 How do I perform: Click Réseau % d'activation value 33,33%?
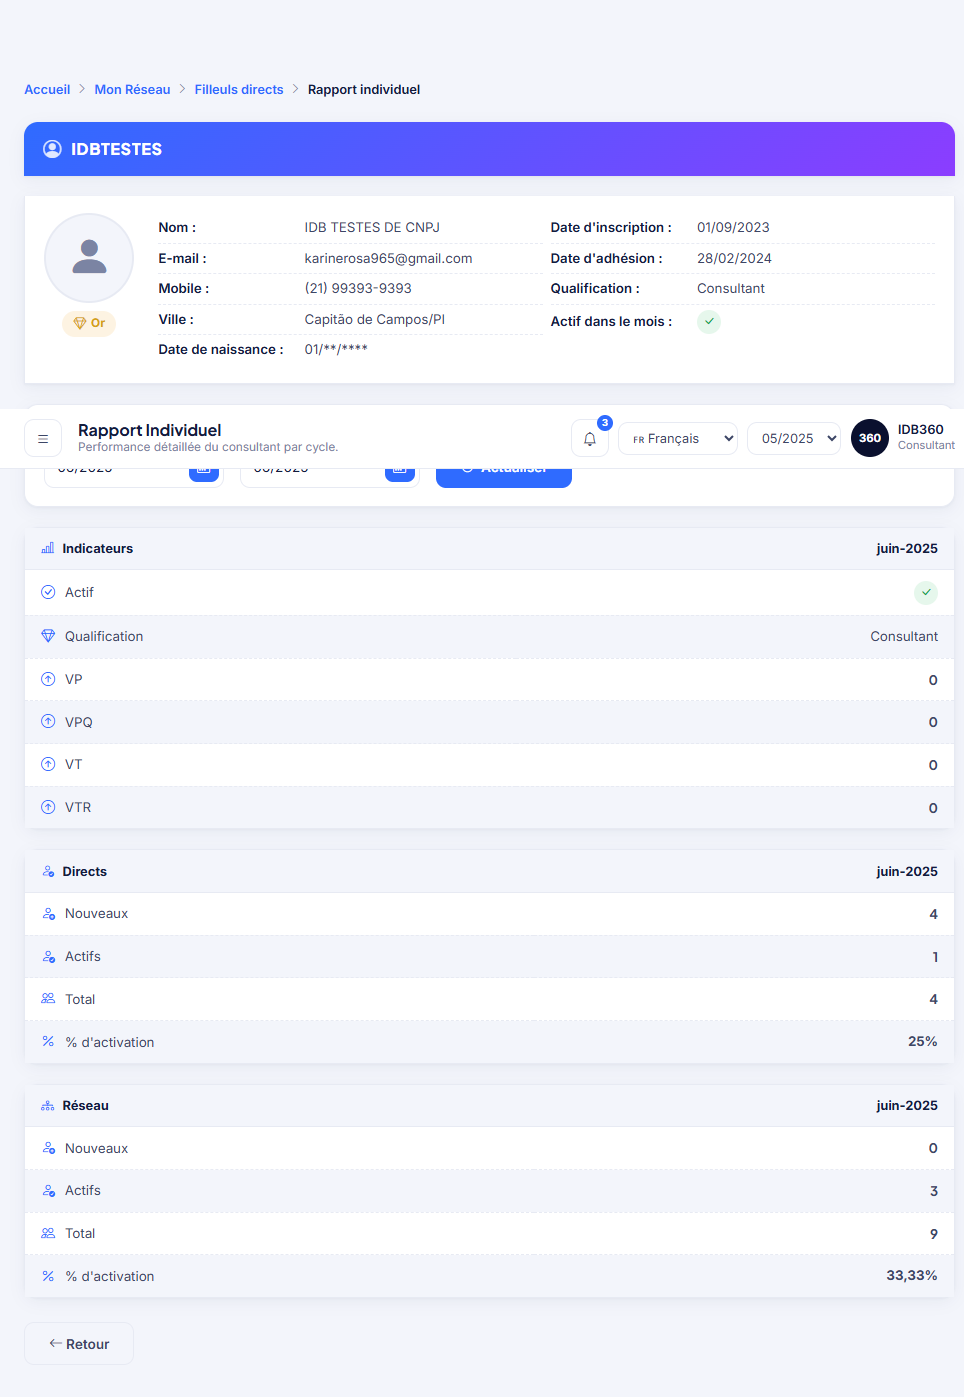click(x=912, y=1275)
